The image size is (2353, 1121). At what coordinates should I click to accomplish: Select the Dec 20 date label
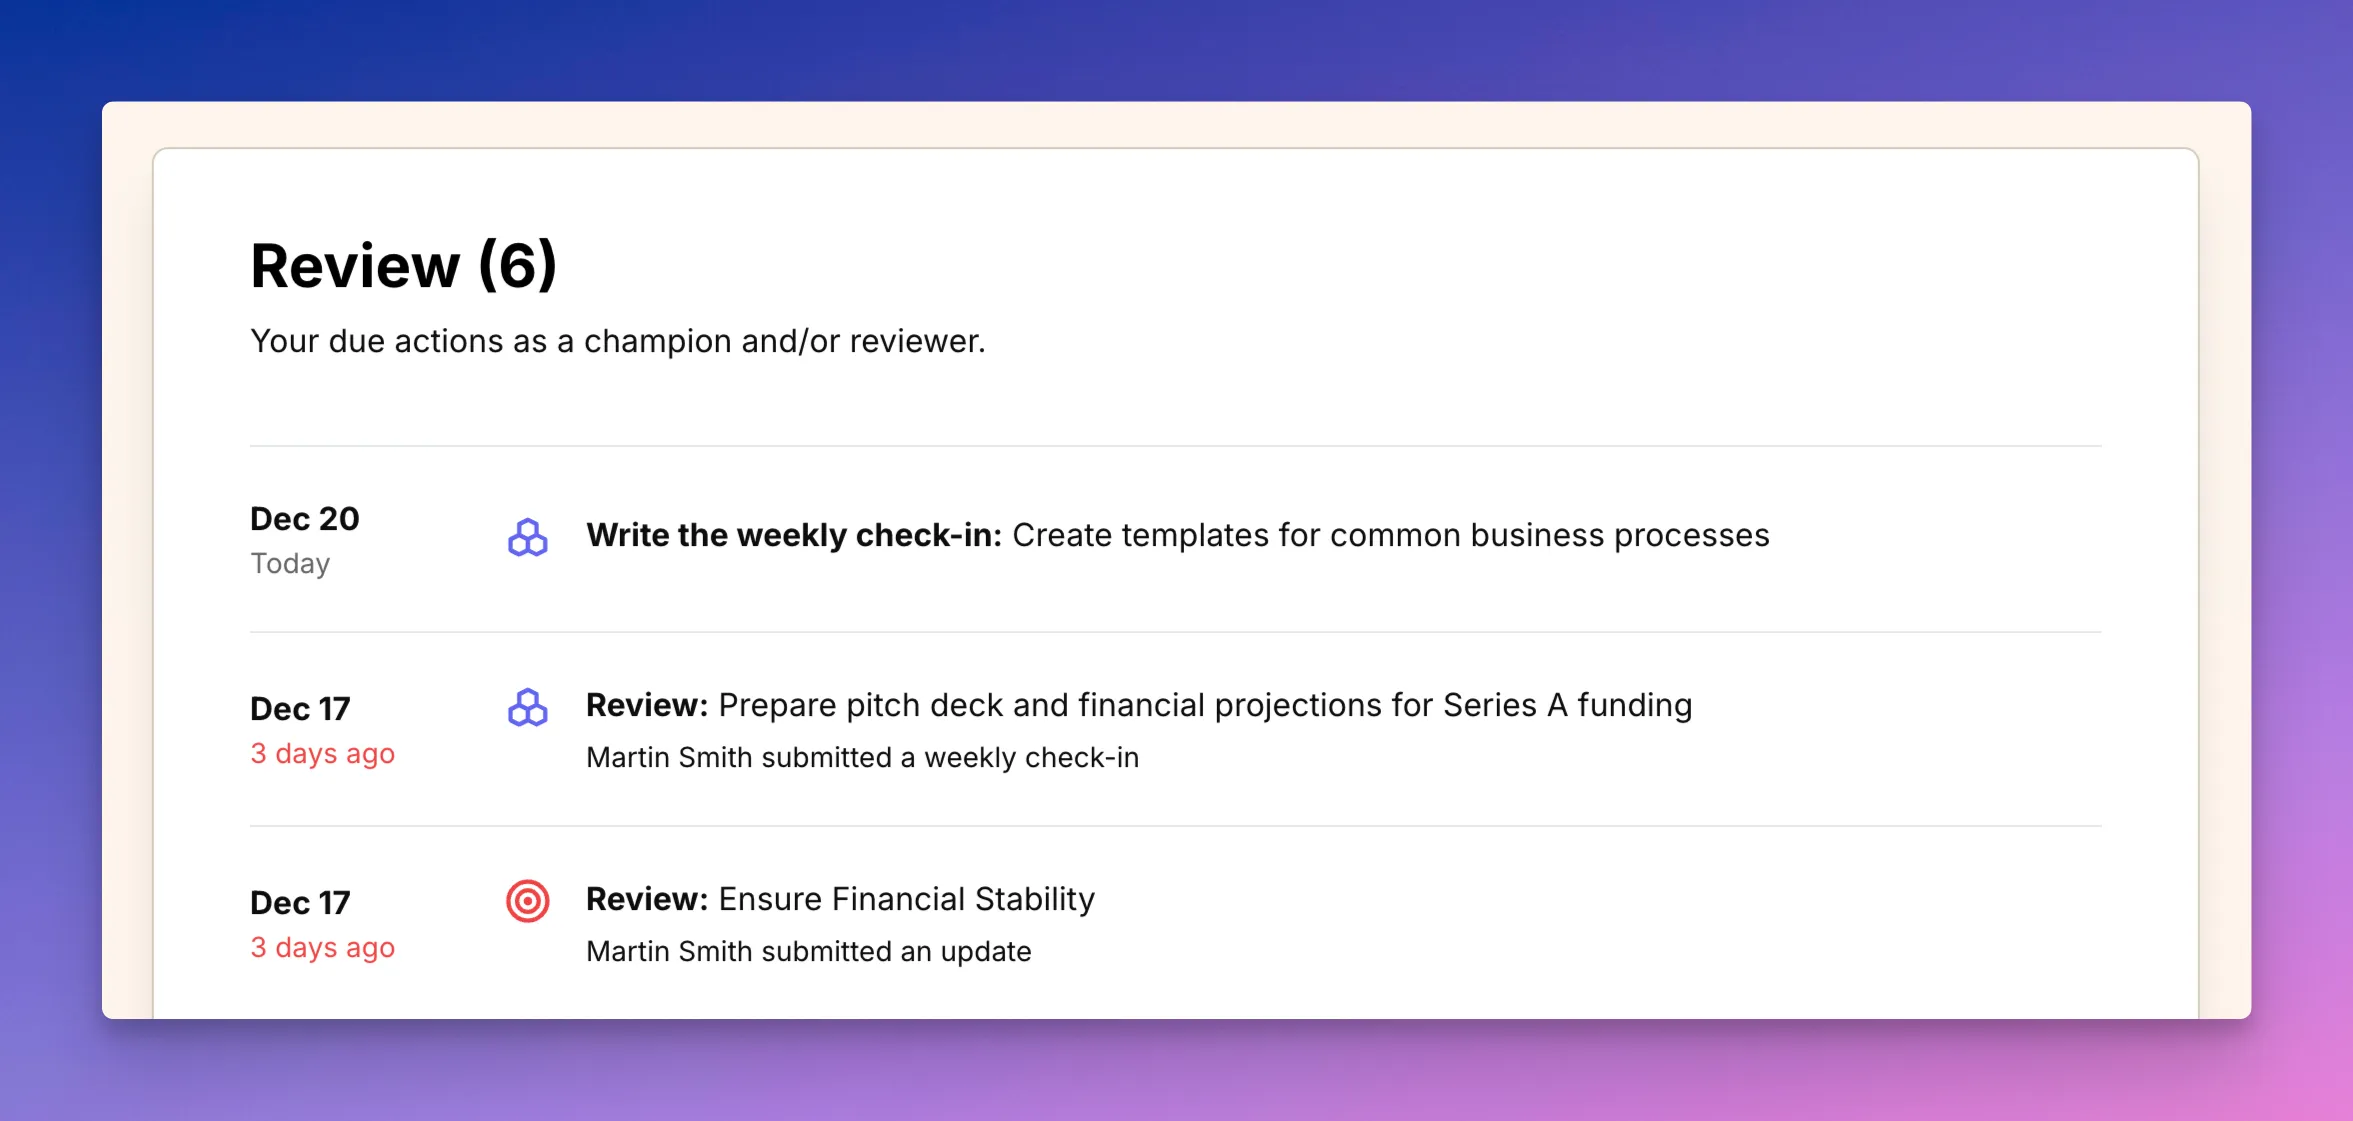(x=304, y=519)
